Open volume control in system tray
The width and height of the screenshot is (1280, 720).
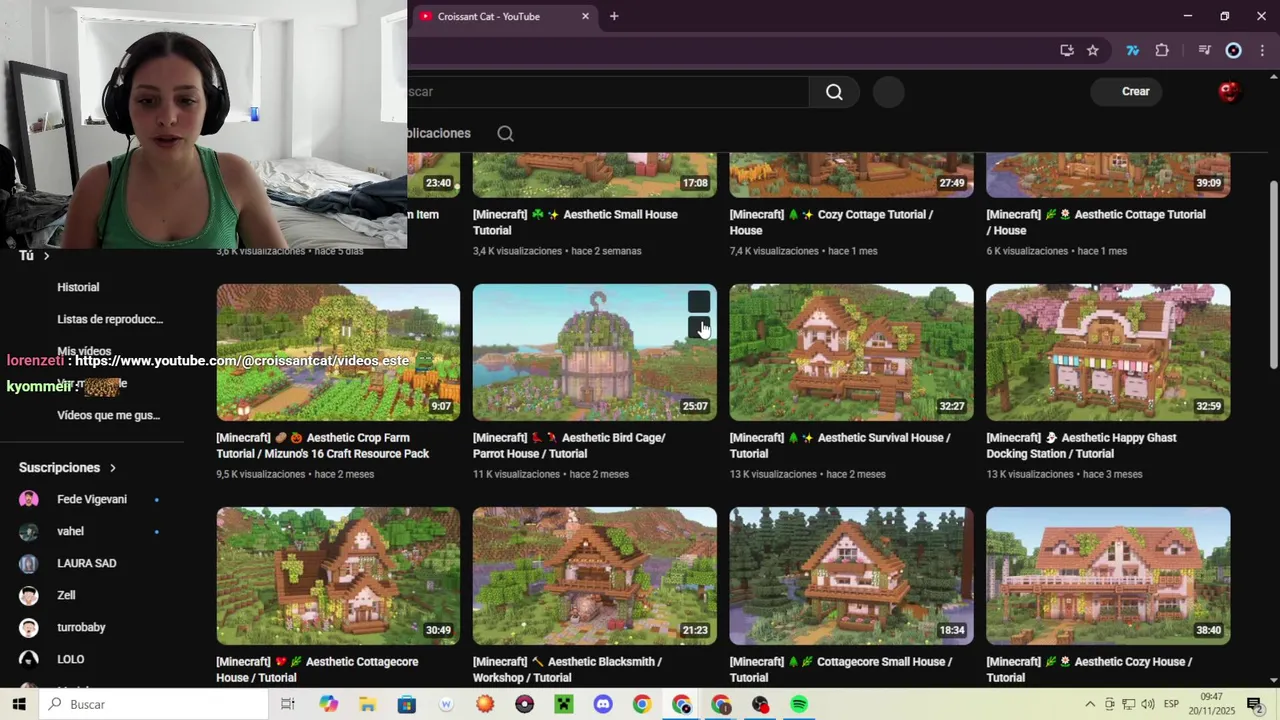point(1148,704)
